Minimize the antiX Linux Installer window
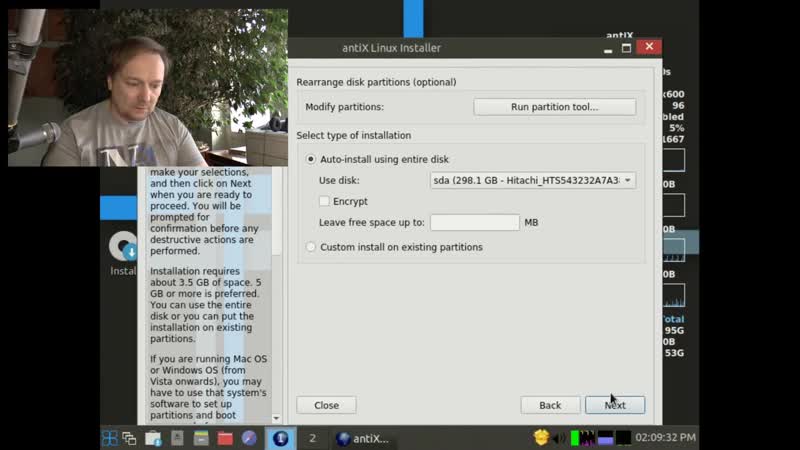The width and height of the screenshot is (800, 450). (x=608, y=48)
